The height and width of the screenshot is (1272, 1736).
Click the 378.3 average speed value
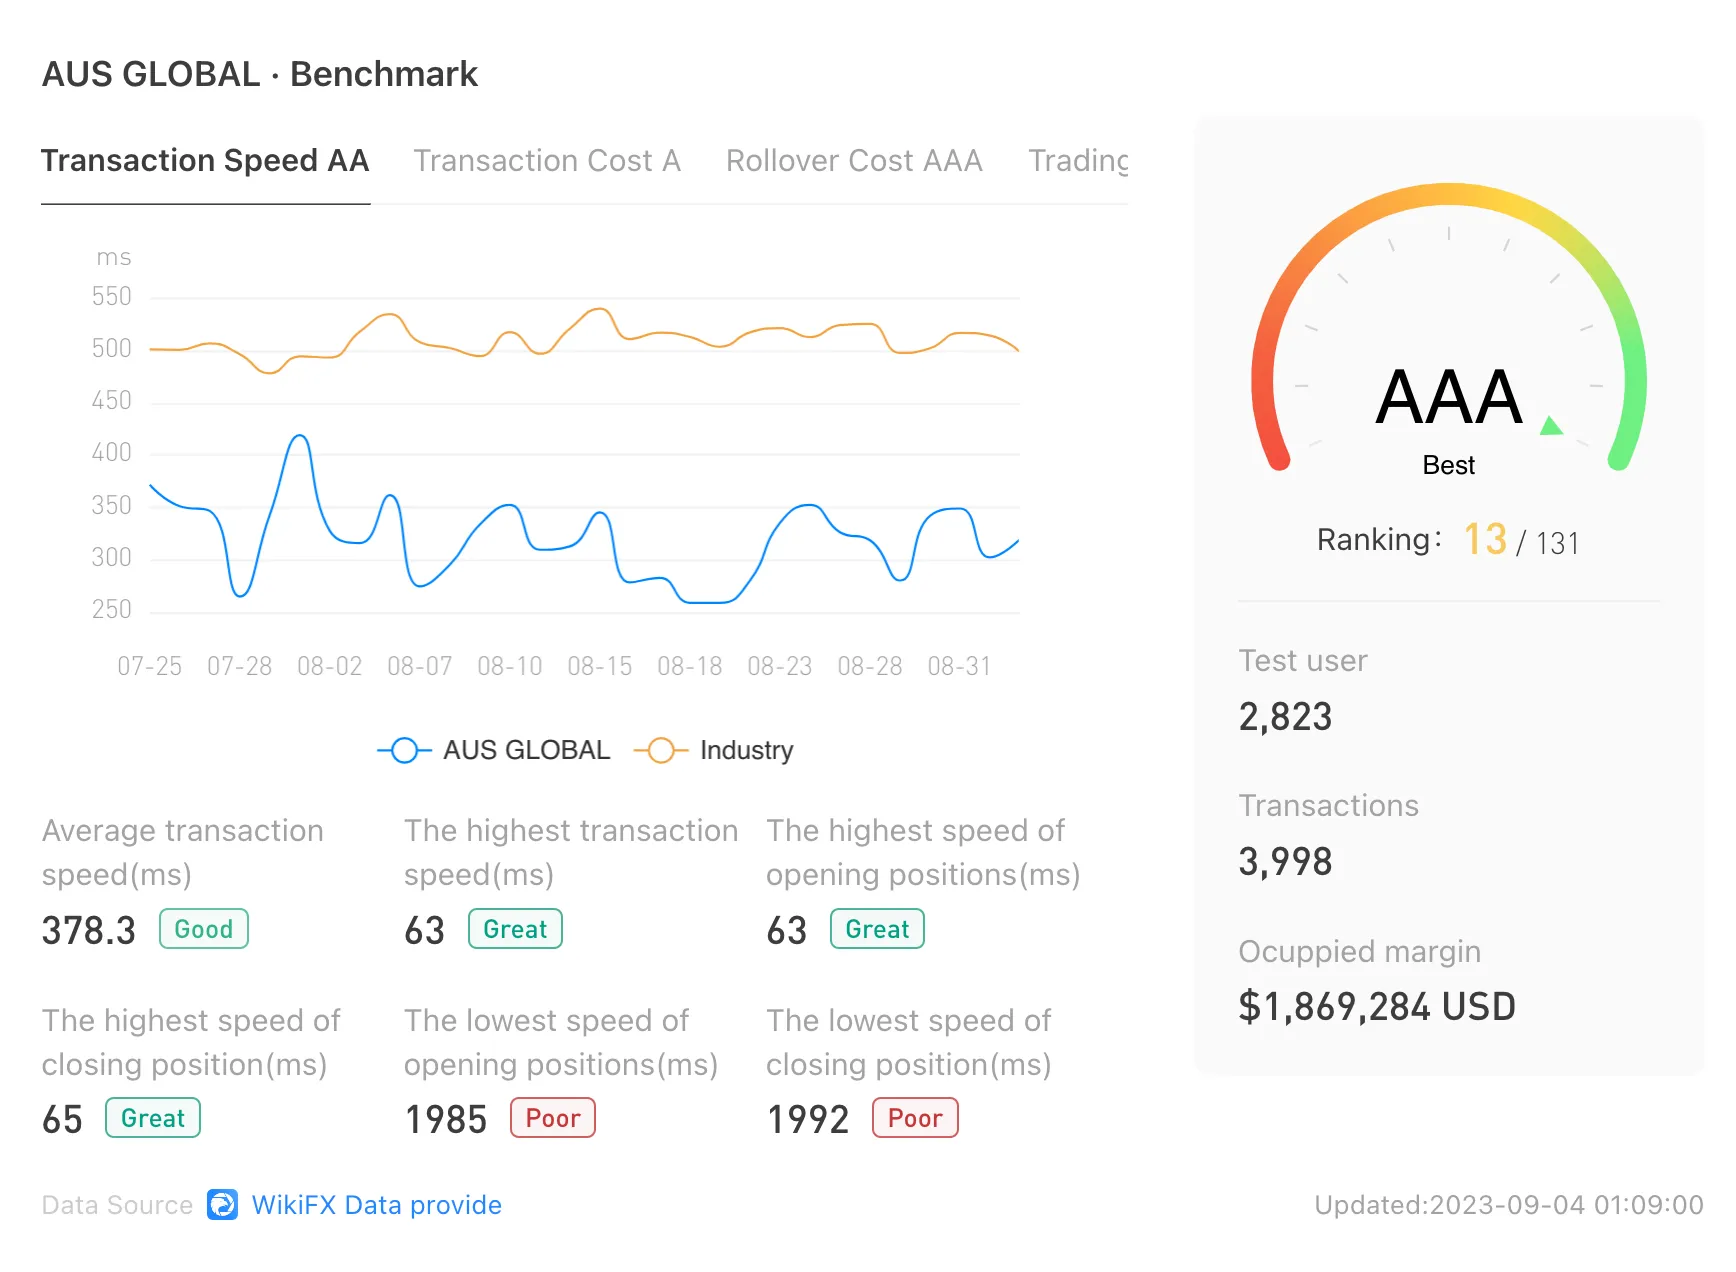(x=88, y=930)
